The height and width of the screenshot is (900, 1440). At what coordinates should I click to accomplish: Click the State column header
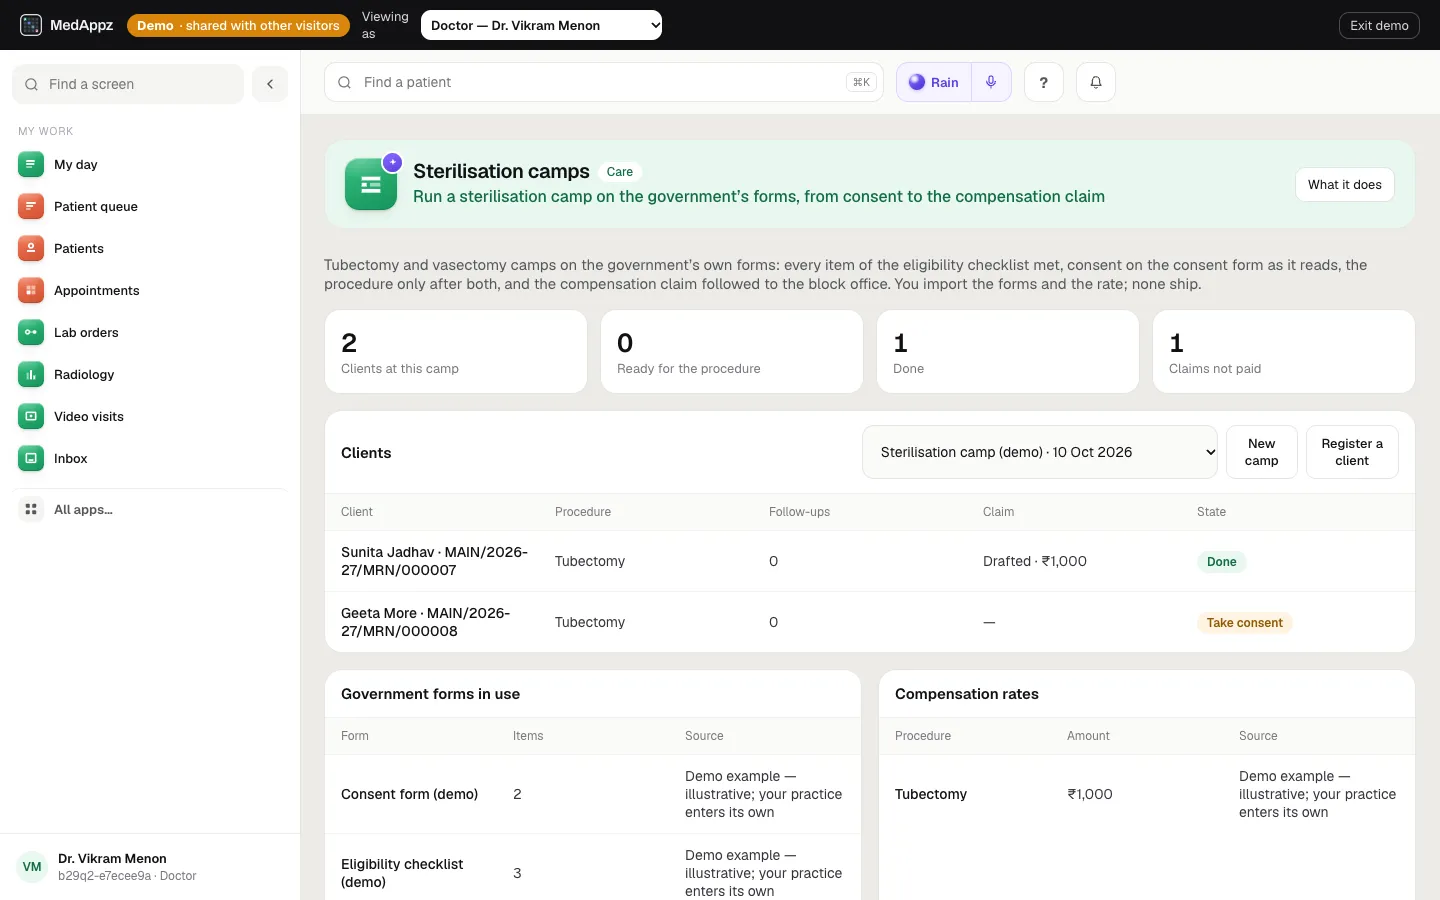[1211, 512]
